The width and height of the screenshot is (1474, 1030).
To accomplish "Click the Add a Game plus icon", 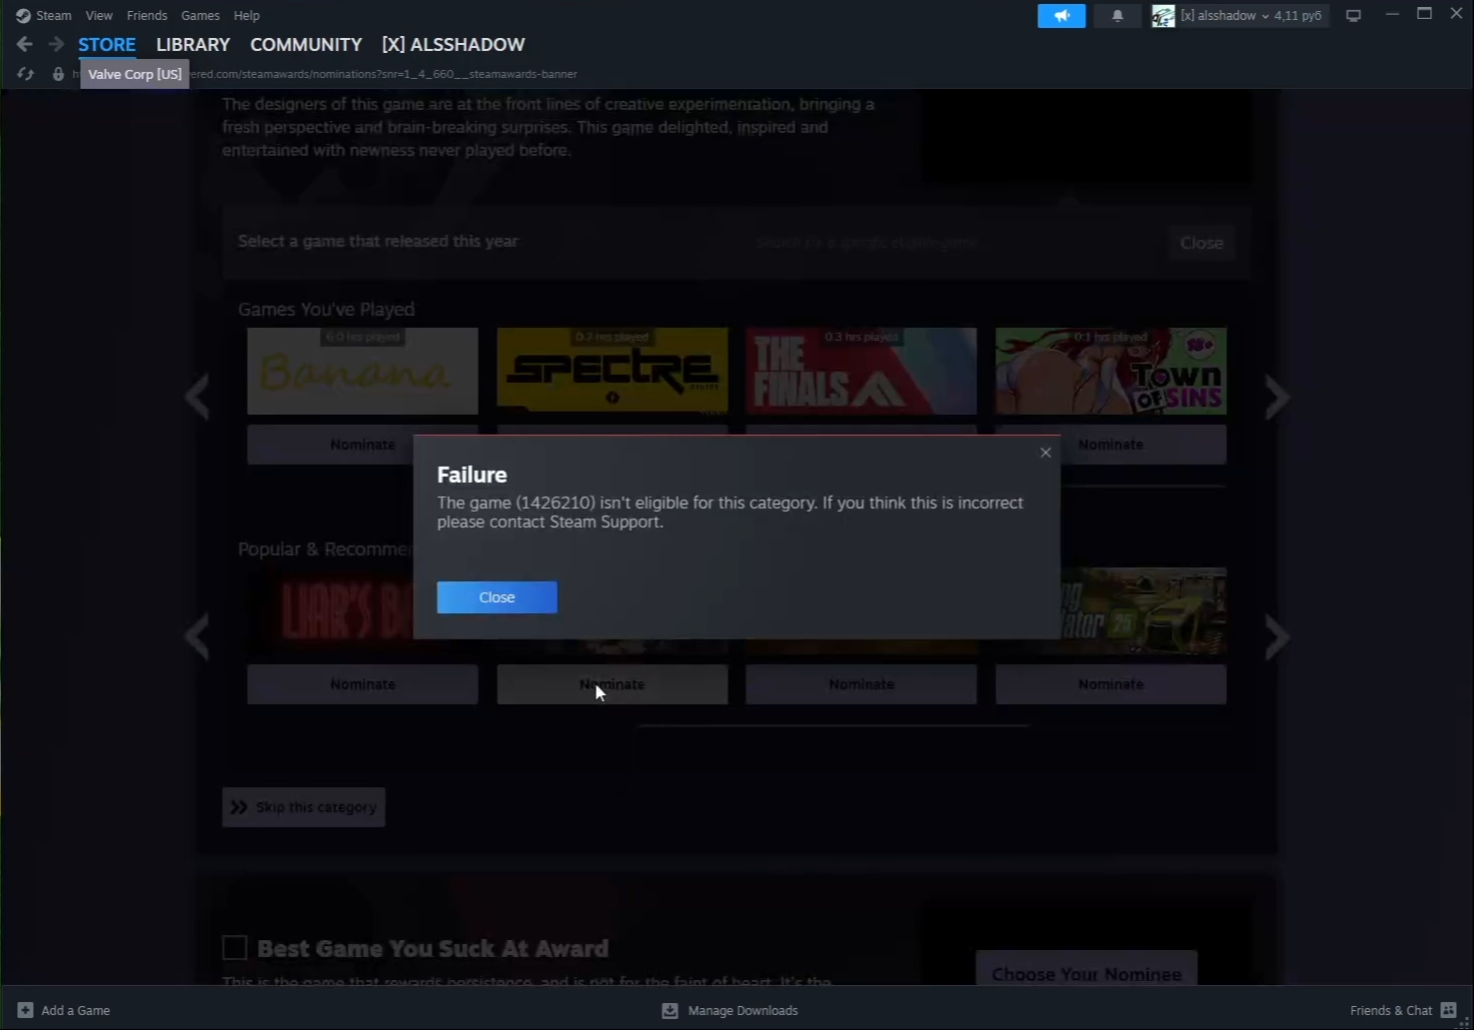I will pyautogui.click(x=25, y=1010).
